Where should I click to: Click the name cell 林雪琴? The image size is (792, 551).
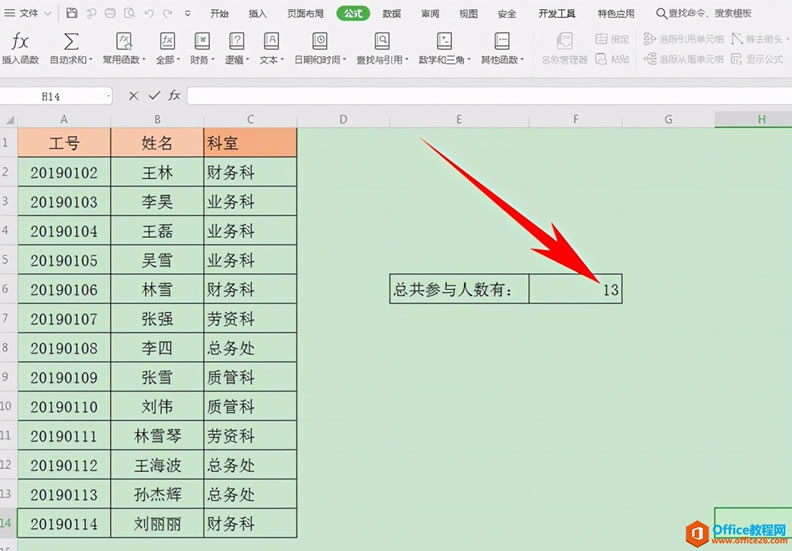coord(157,435)
